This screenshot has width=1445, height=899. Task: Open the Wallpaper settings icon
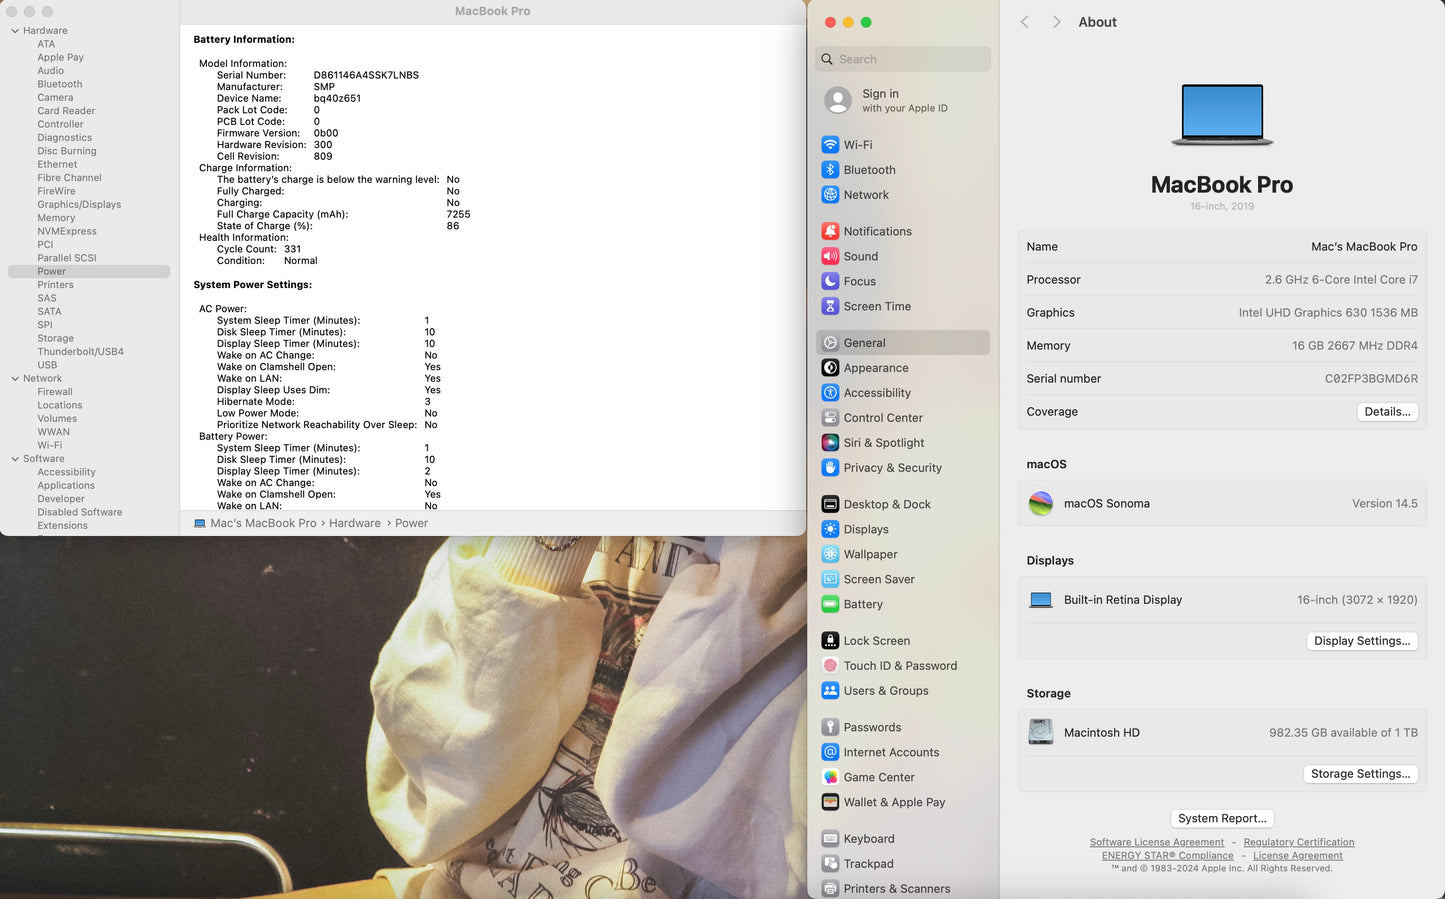pyautogui.click(x=830, y=555)
